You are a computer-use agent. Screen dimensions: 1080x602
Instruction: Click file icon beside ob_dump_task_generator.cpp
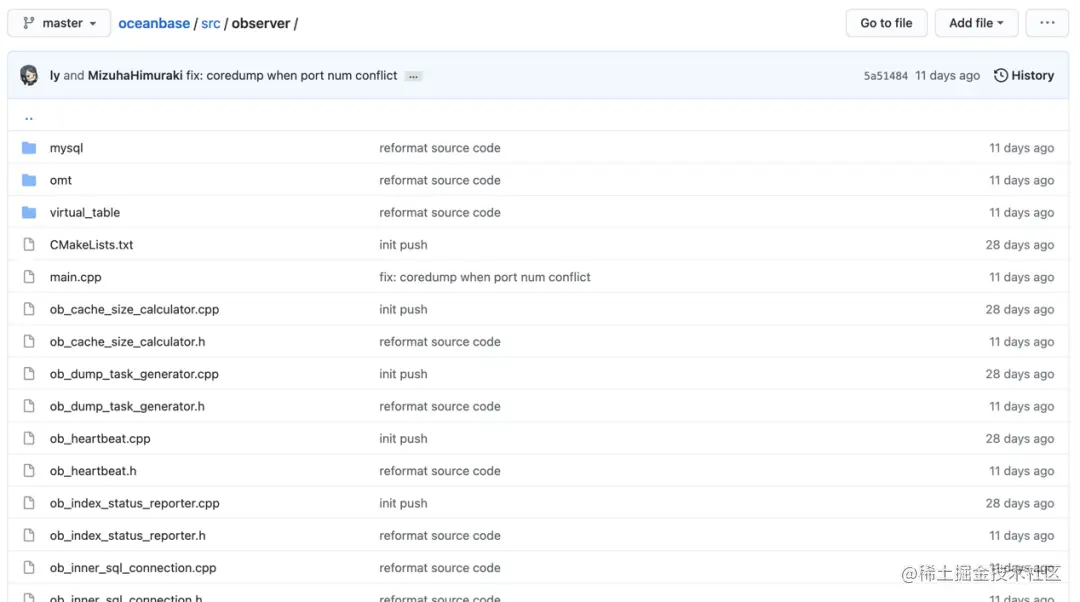[x=29, y=374]
